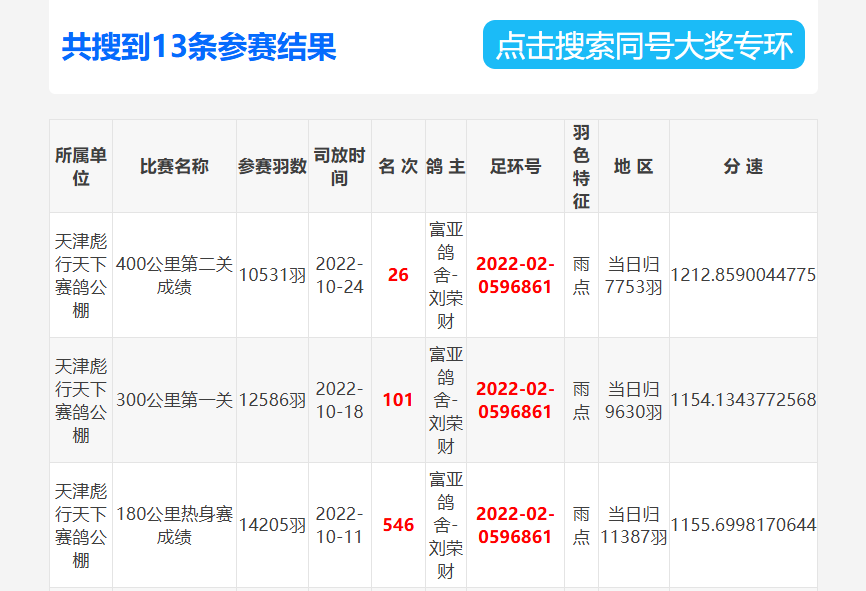Click the red rank number 26
This screenshot has width=866, height=591.
pos(398,275)
